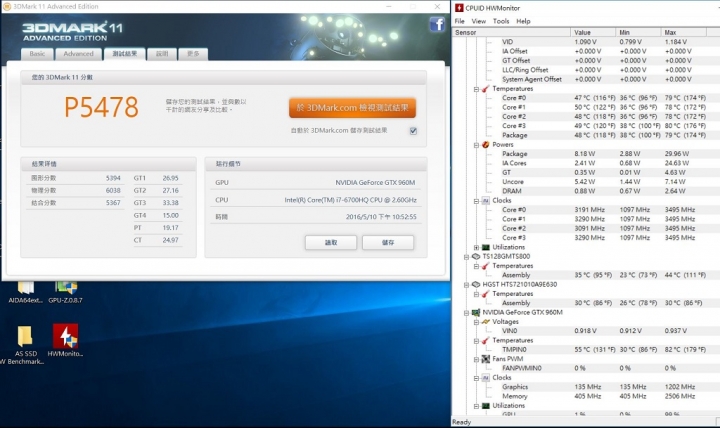Open the View menu in HWMonitor

click(478, 21)
